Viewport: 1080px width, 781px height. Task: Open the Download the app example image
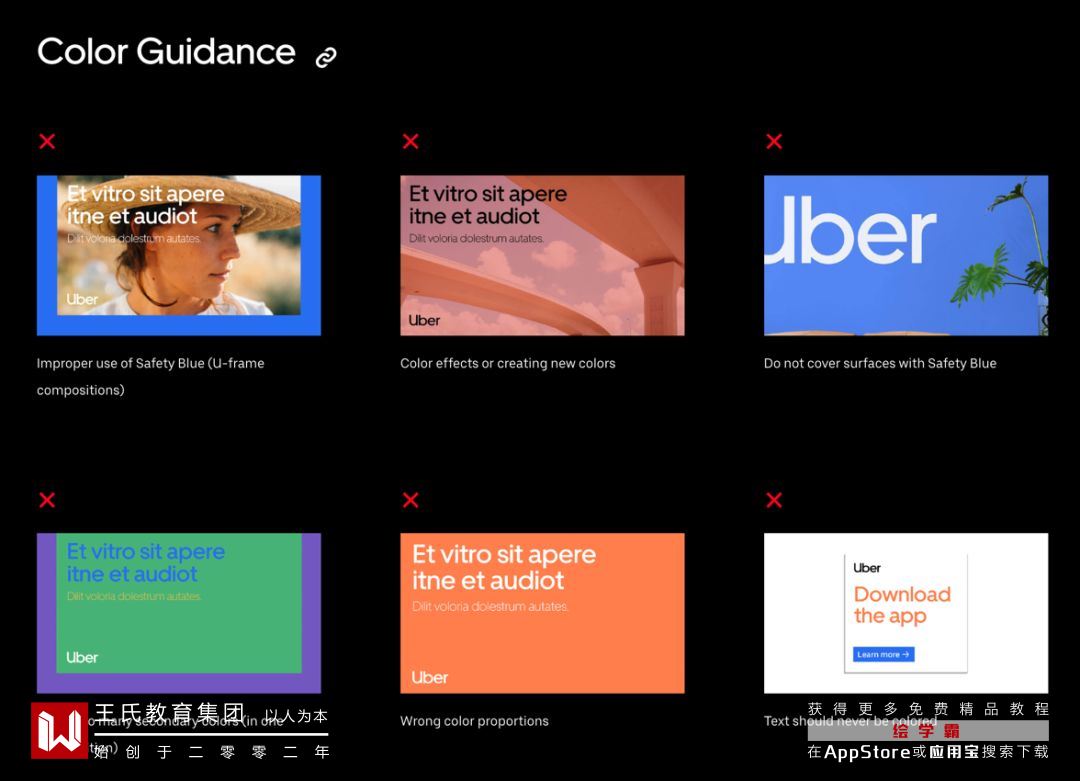point(906,613)
